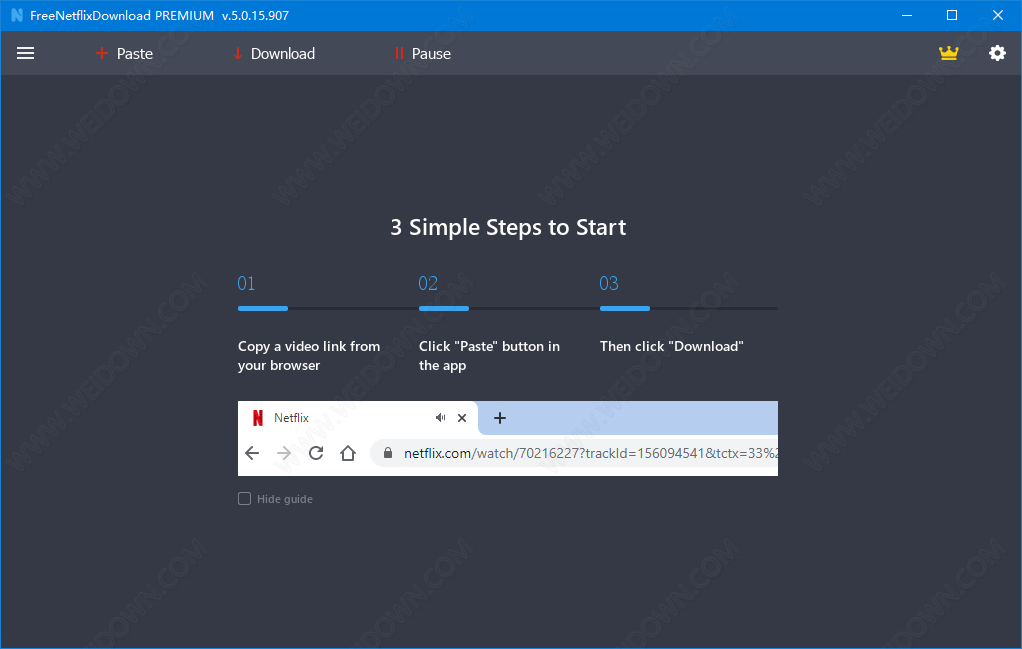Click "Then click Download" text
This screenshot has width=1022, height=649.
(671, 346)
